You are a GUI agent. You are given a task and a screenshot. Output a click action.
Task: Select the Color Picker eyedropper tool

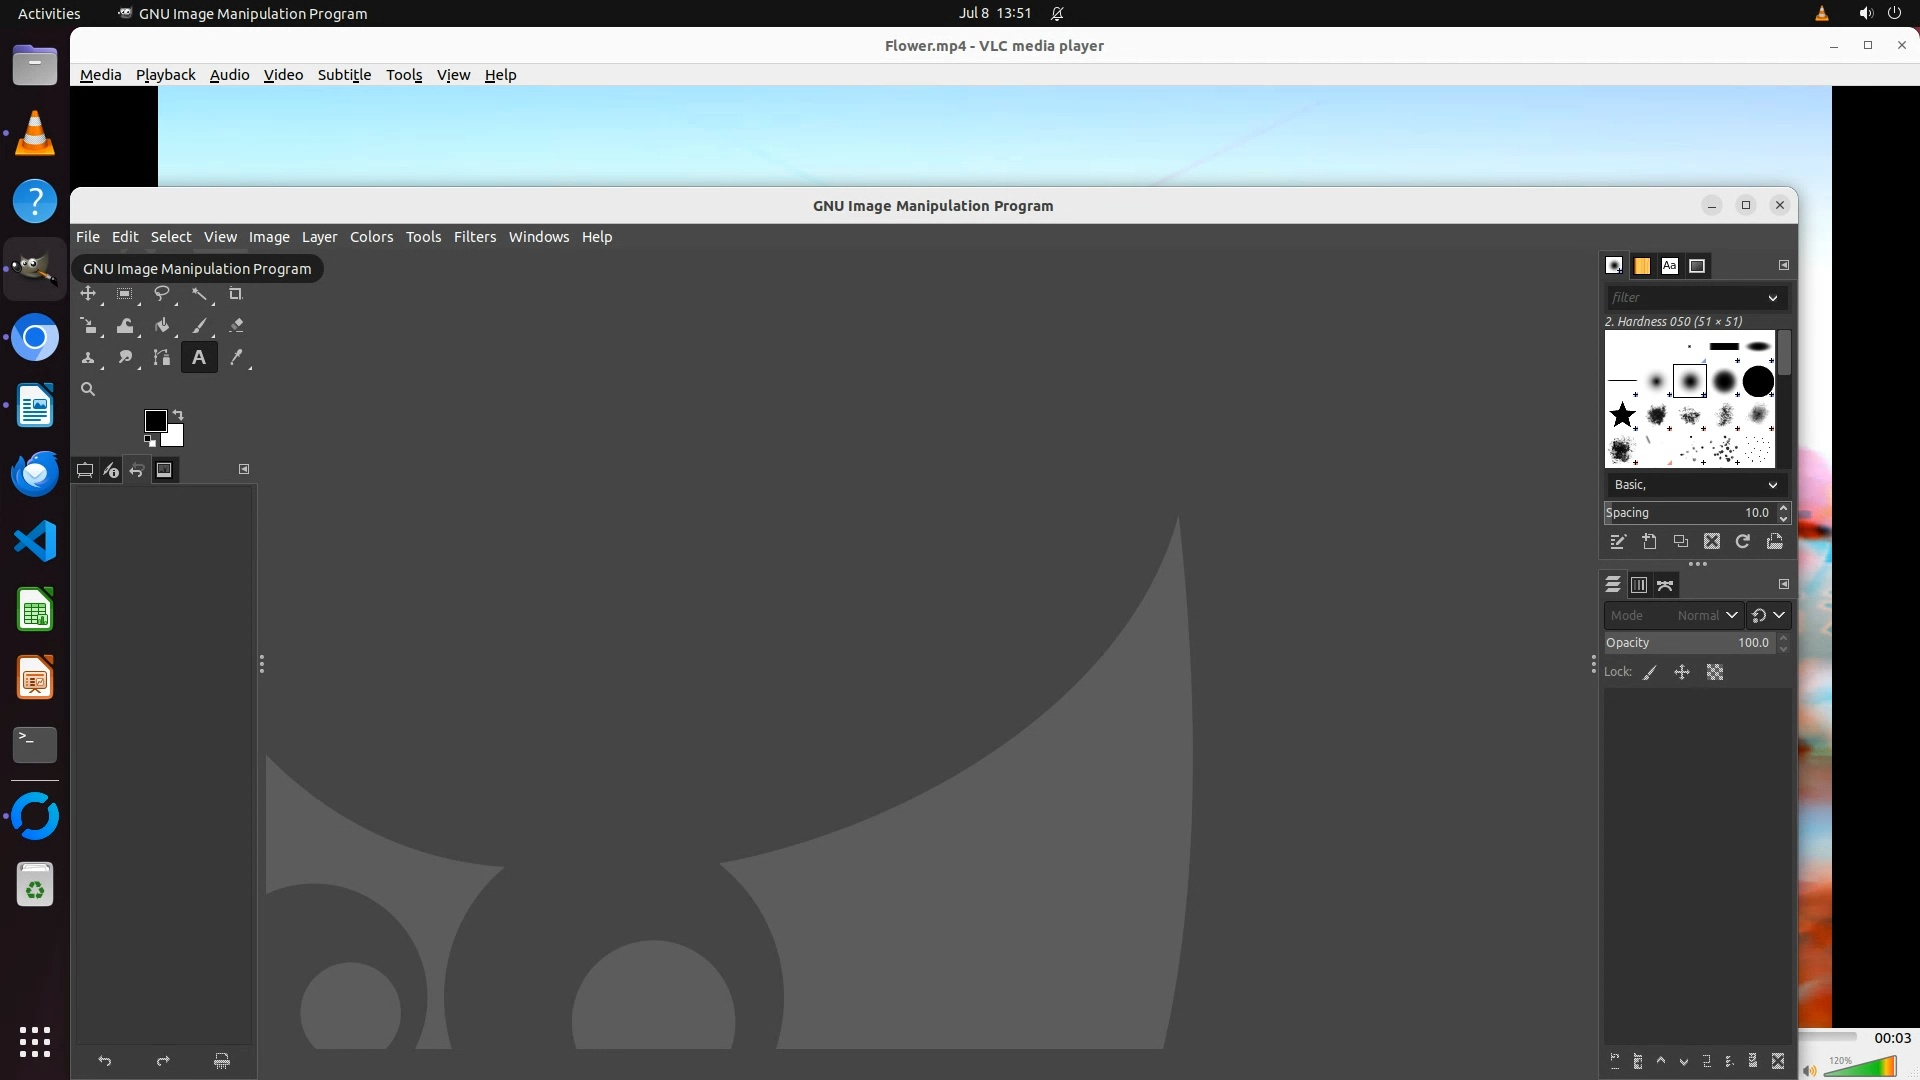[236, 358]
